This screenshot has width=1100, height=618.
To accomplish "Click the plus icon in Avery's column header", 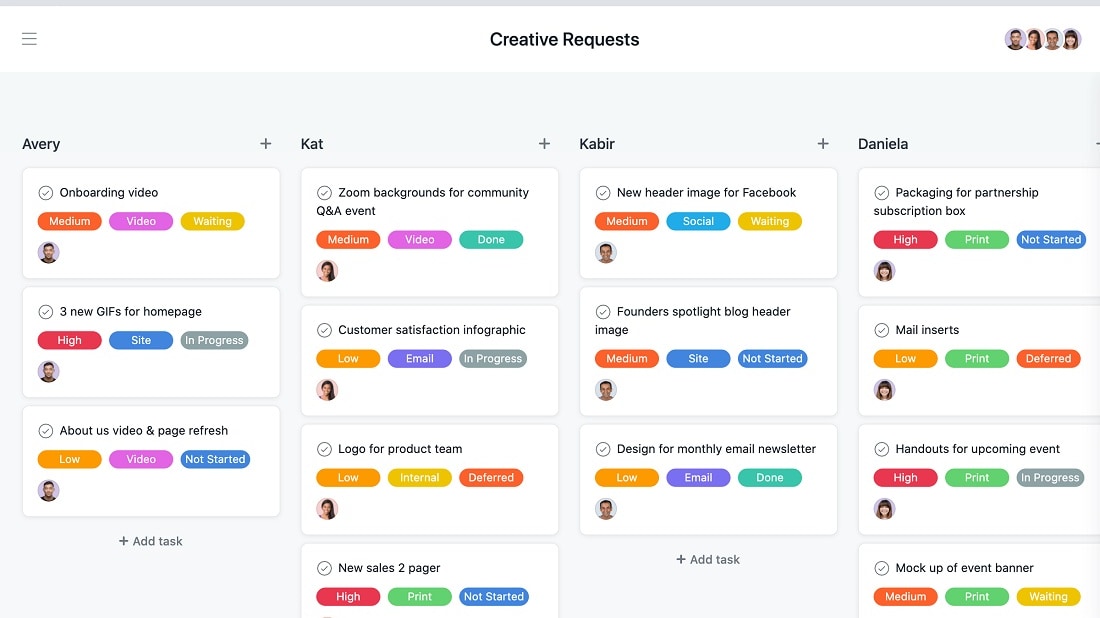I will (x=266, y=143).
